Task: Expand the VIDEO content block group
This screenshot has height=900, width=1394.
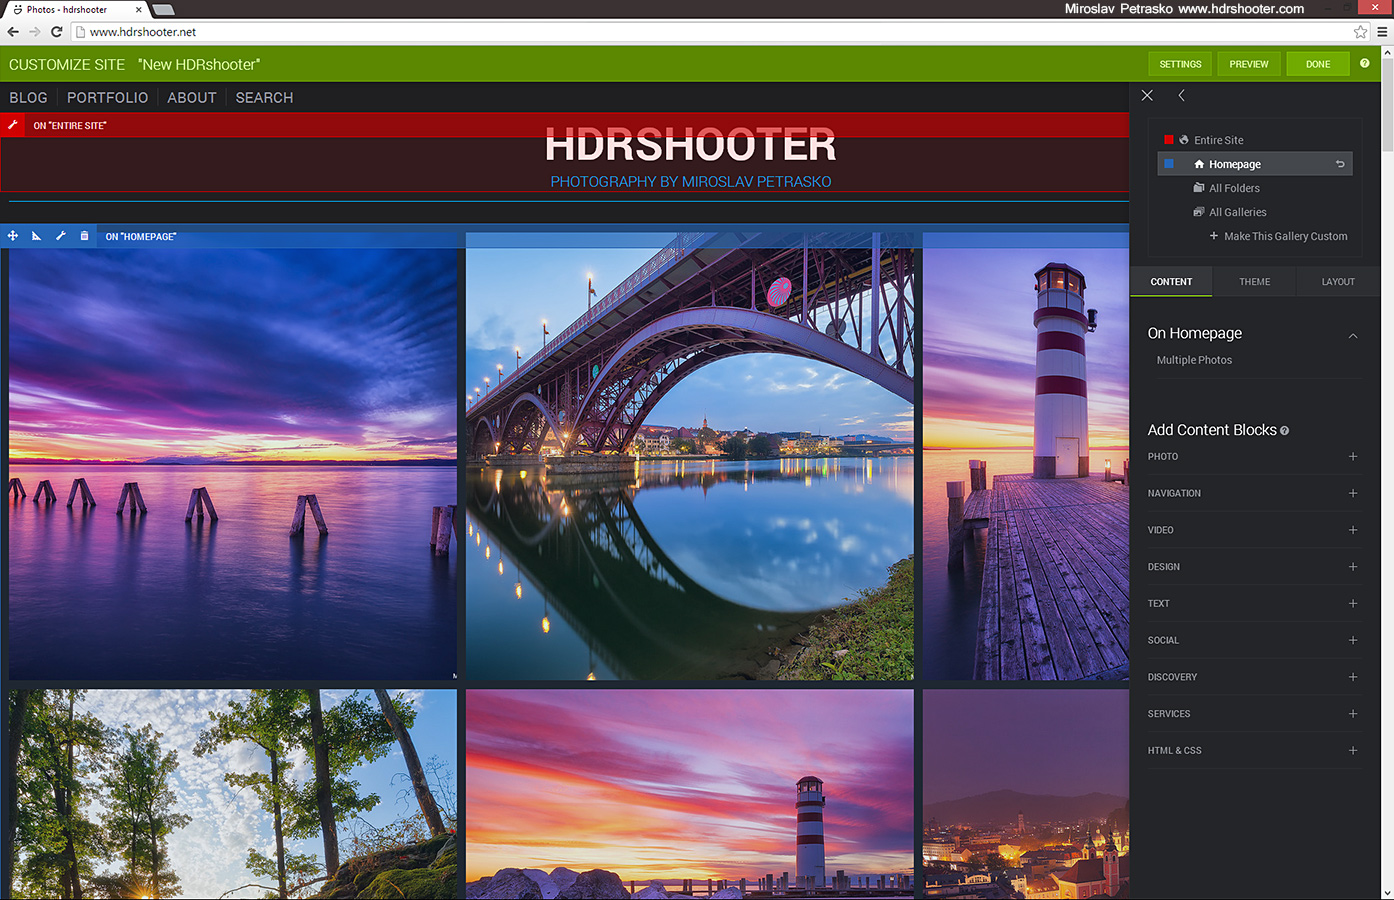Action: (1353, 530)
